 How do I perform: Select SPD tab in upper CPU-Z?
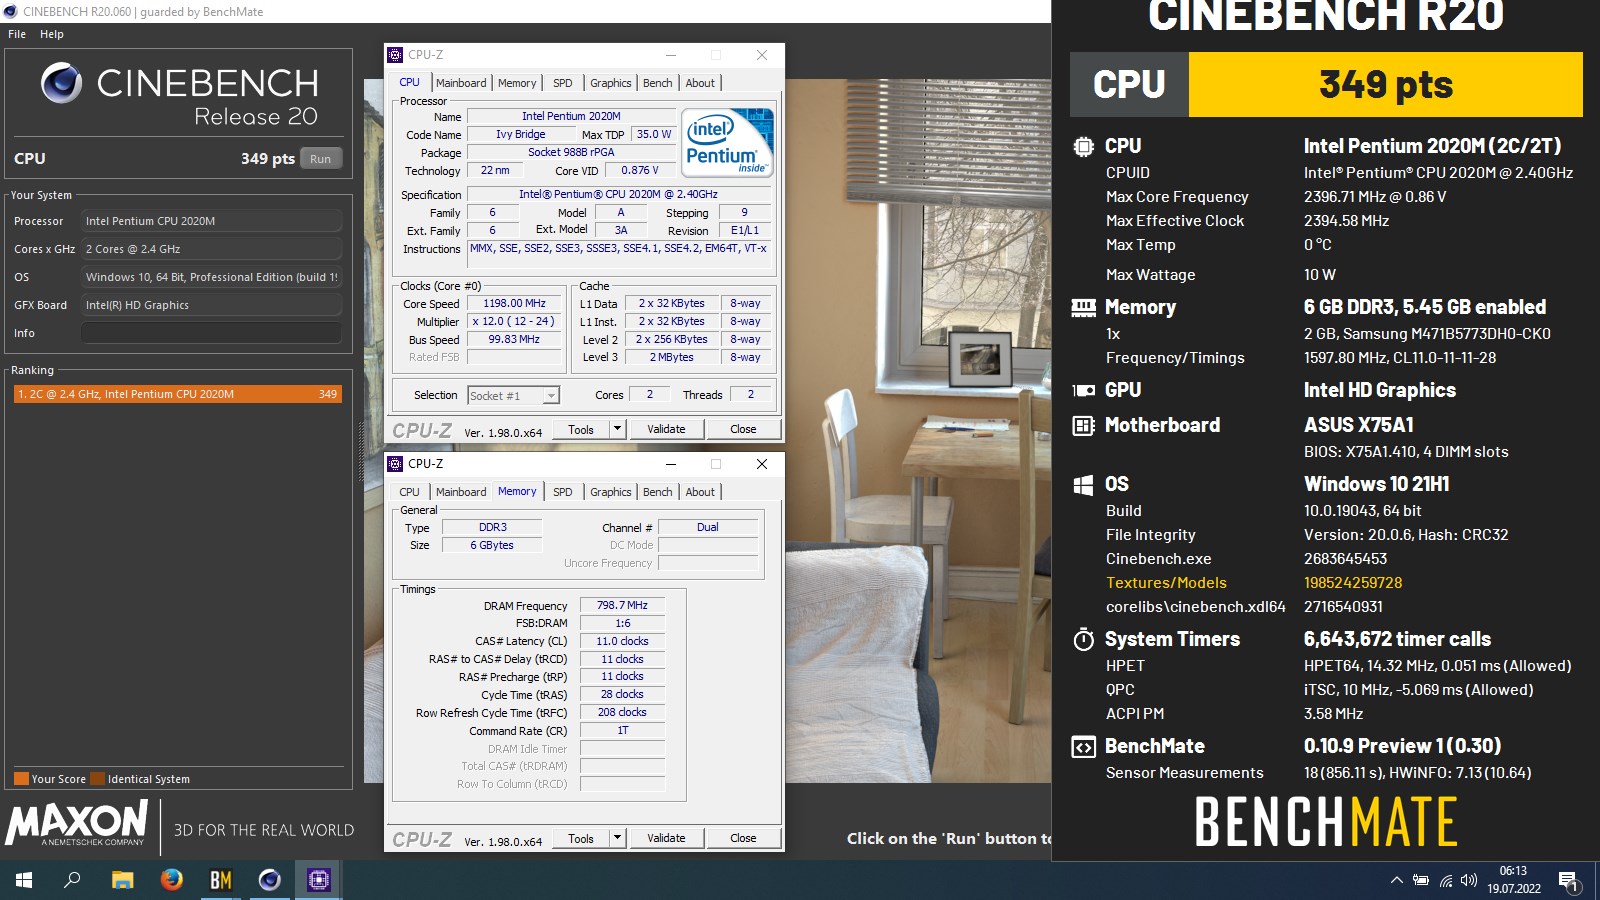tap(563, 83)
